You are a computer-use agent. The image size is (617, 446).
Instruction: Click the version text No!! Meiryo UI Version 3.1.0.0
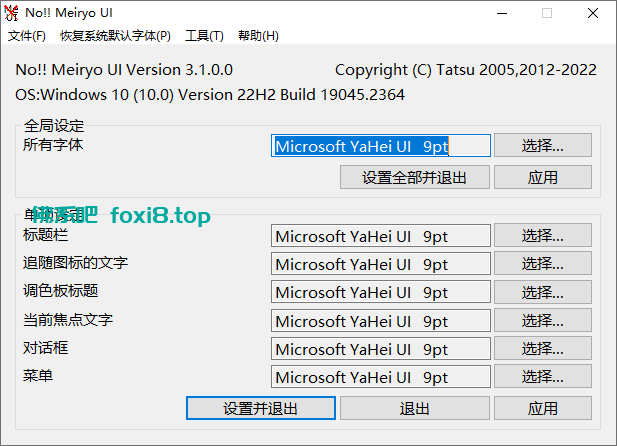124,70
